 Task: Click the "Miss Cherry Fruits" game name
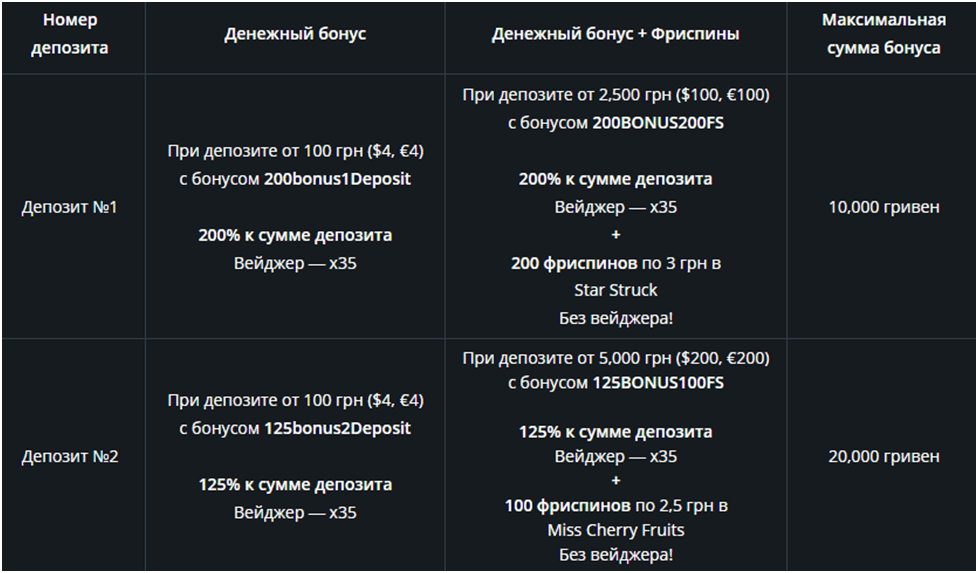616,530
